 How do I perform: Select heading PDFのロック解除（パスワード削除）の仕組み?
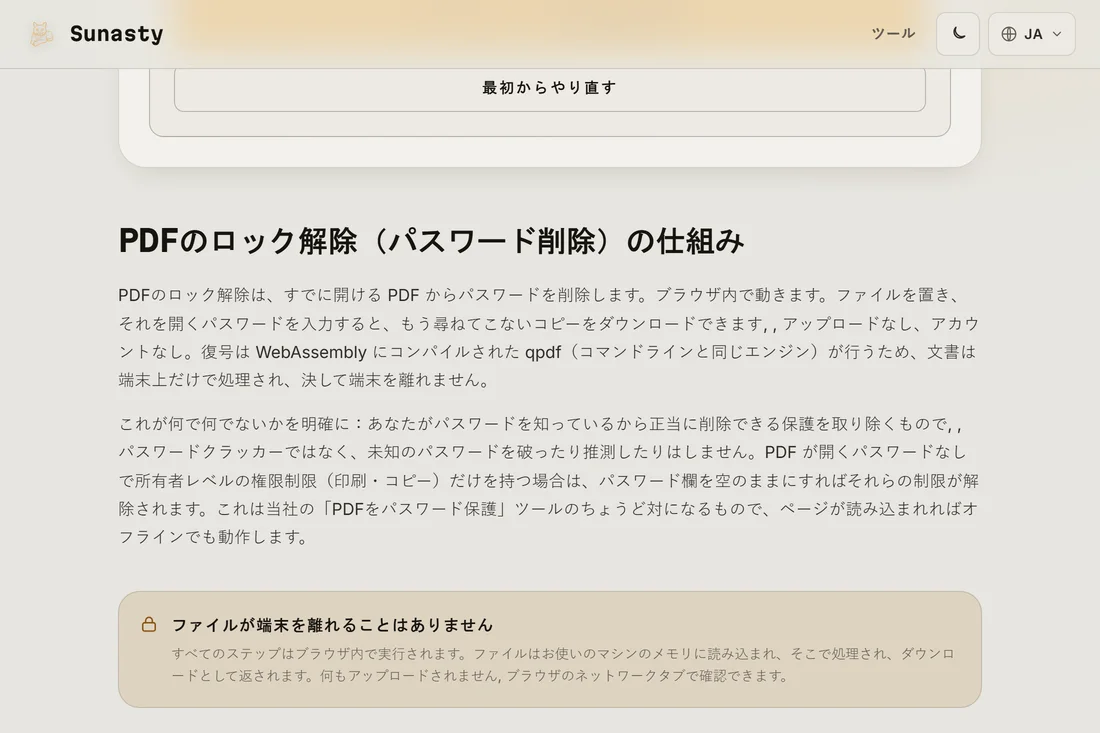click(431, 241)
